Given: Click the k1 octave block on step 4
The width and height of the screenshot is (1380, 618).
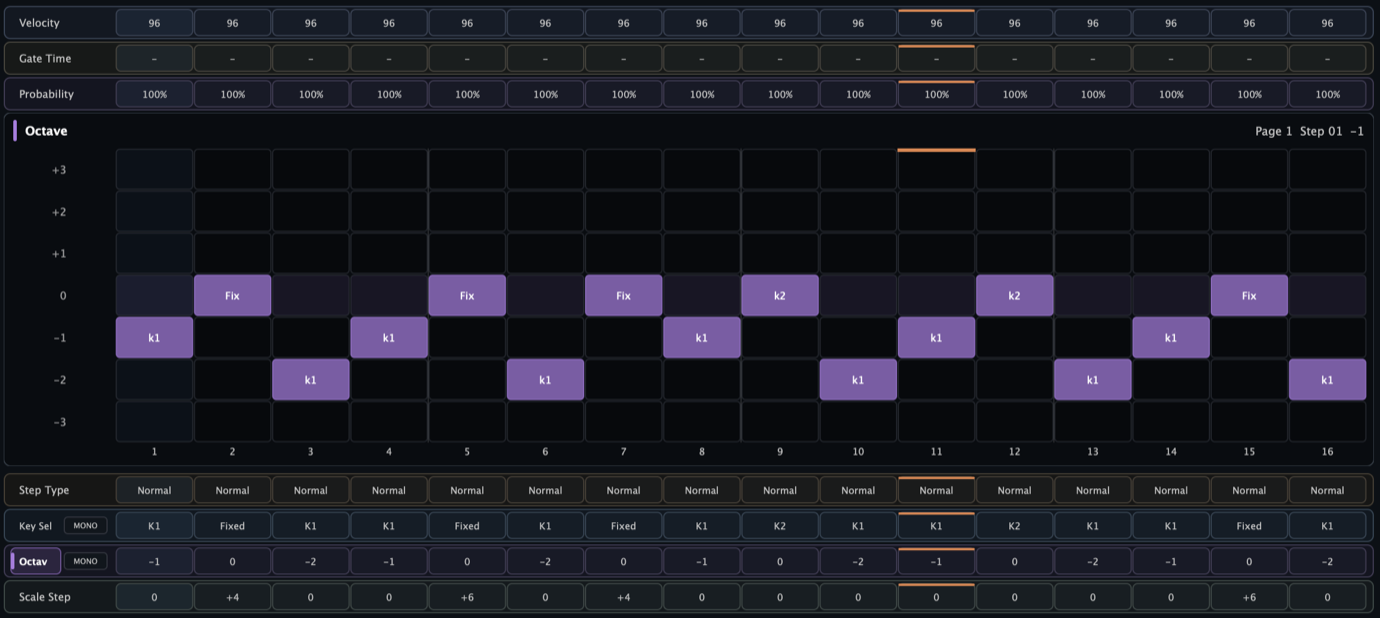Looking at the screenshot, I should tap(389, 338).
